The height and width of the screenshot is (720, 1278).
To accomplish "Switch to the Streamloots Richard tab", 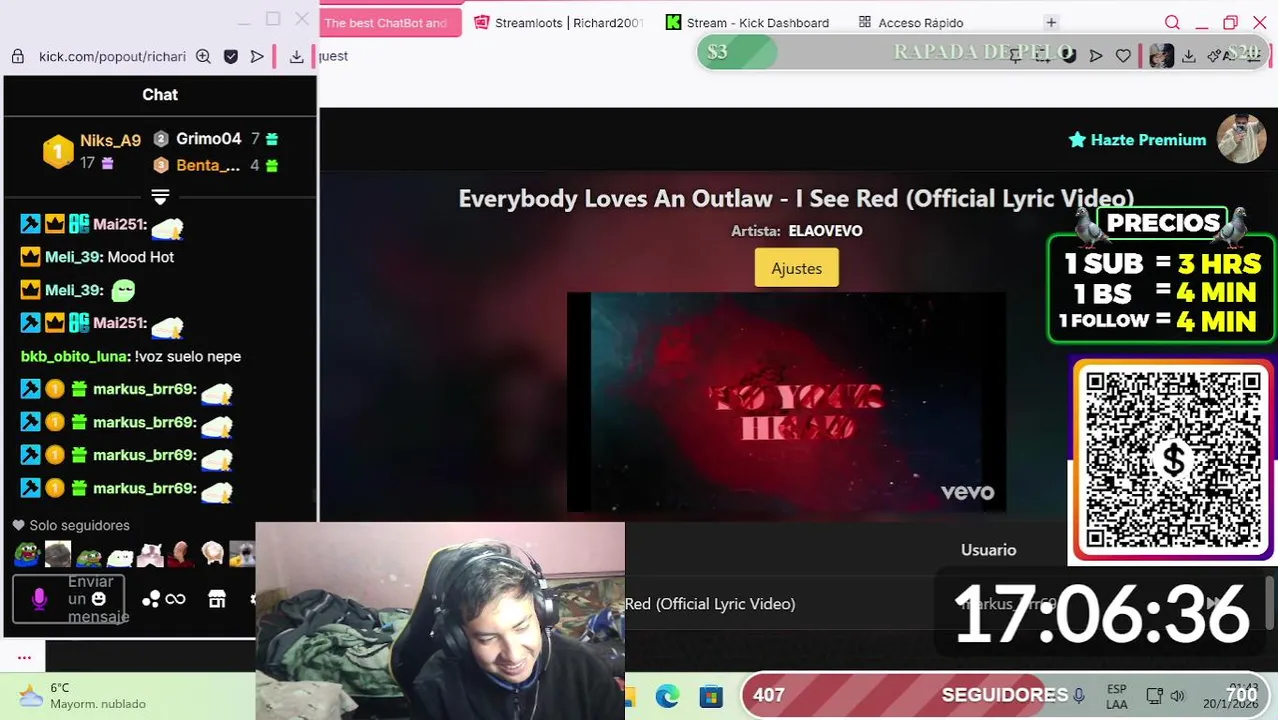I will coord(558,23).
